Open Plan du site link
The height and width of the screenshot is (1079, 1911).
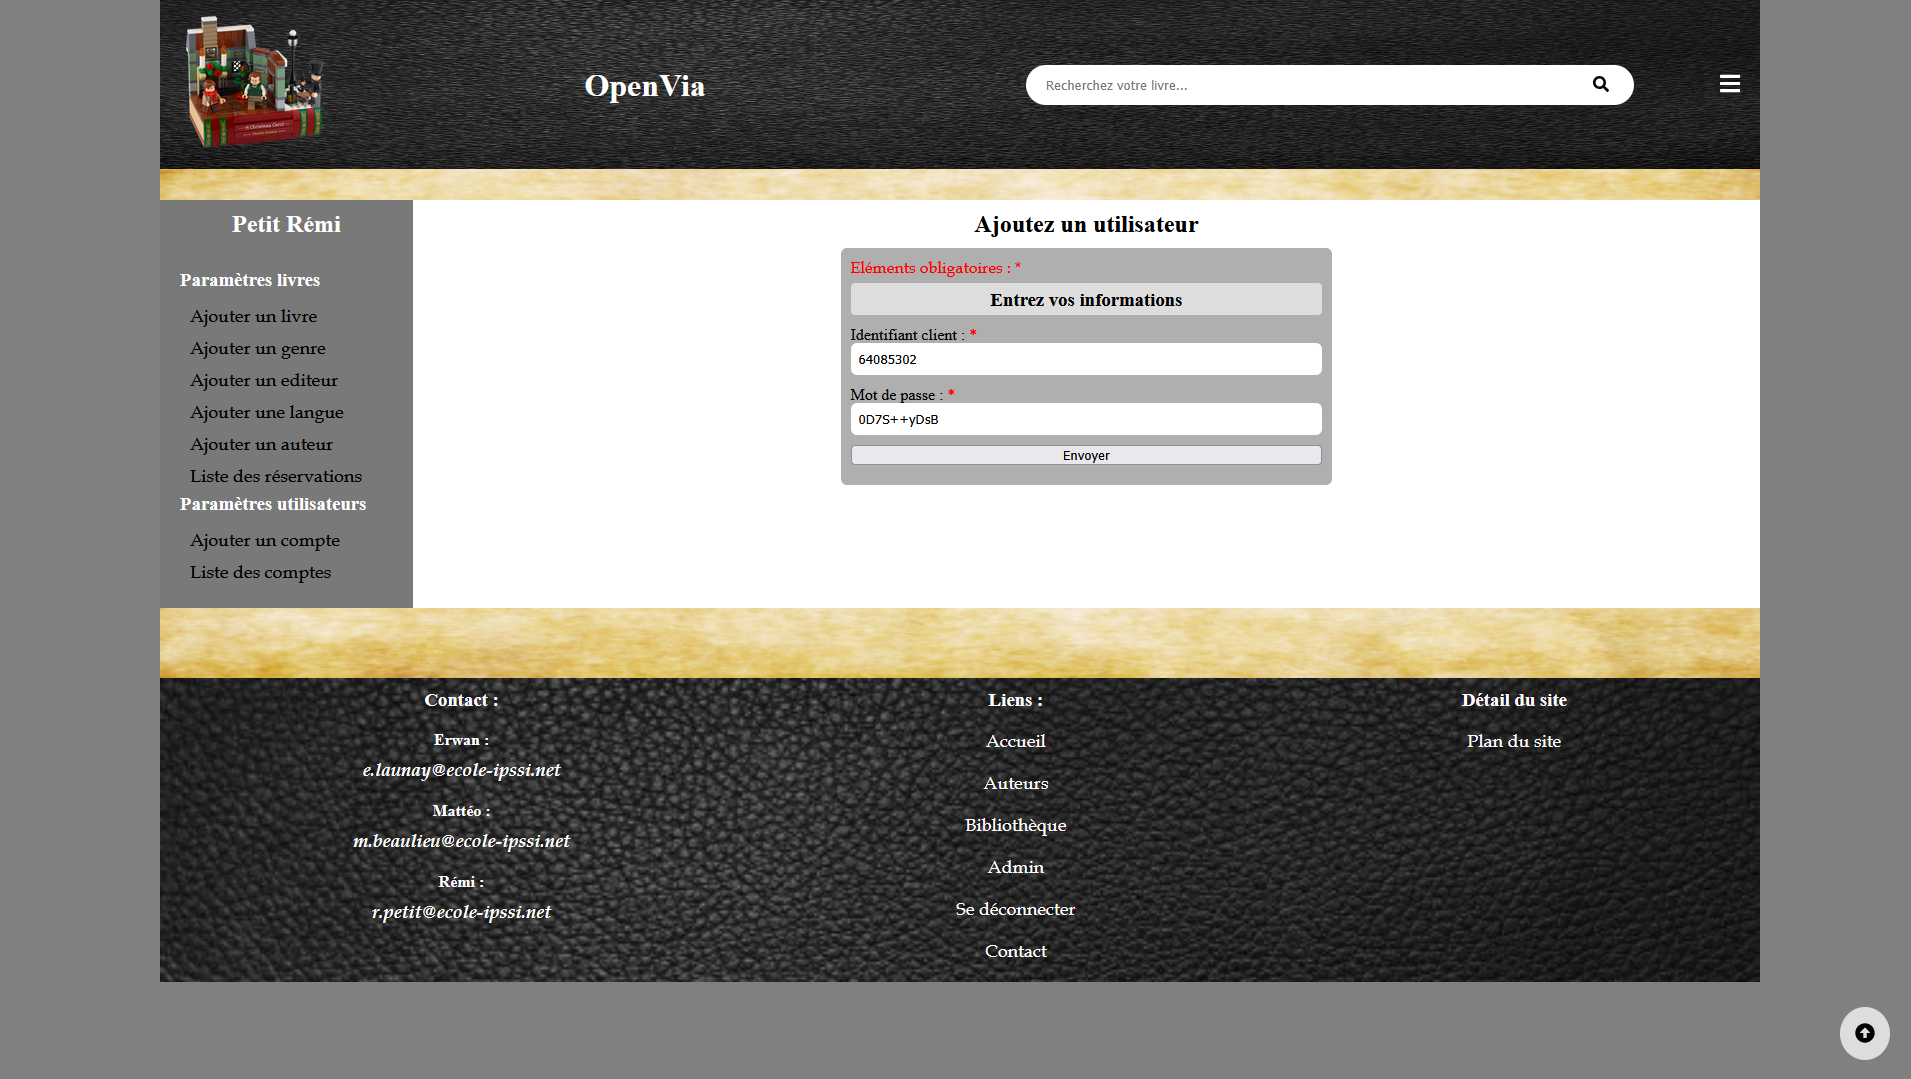coord(1513,741)
